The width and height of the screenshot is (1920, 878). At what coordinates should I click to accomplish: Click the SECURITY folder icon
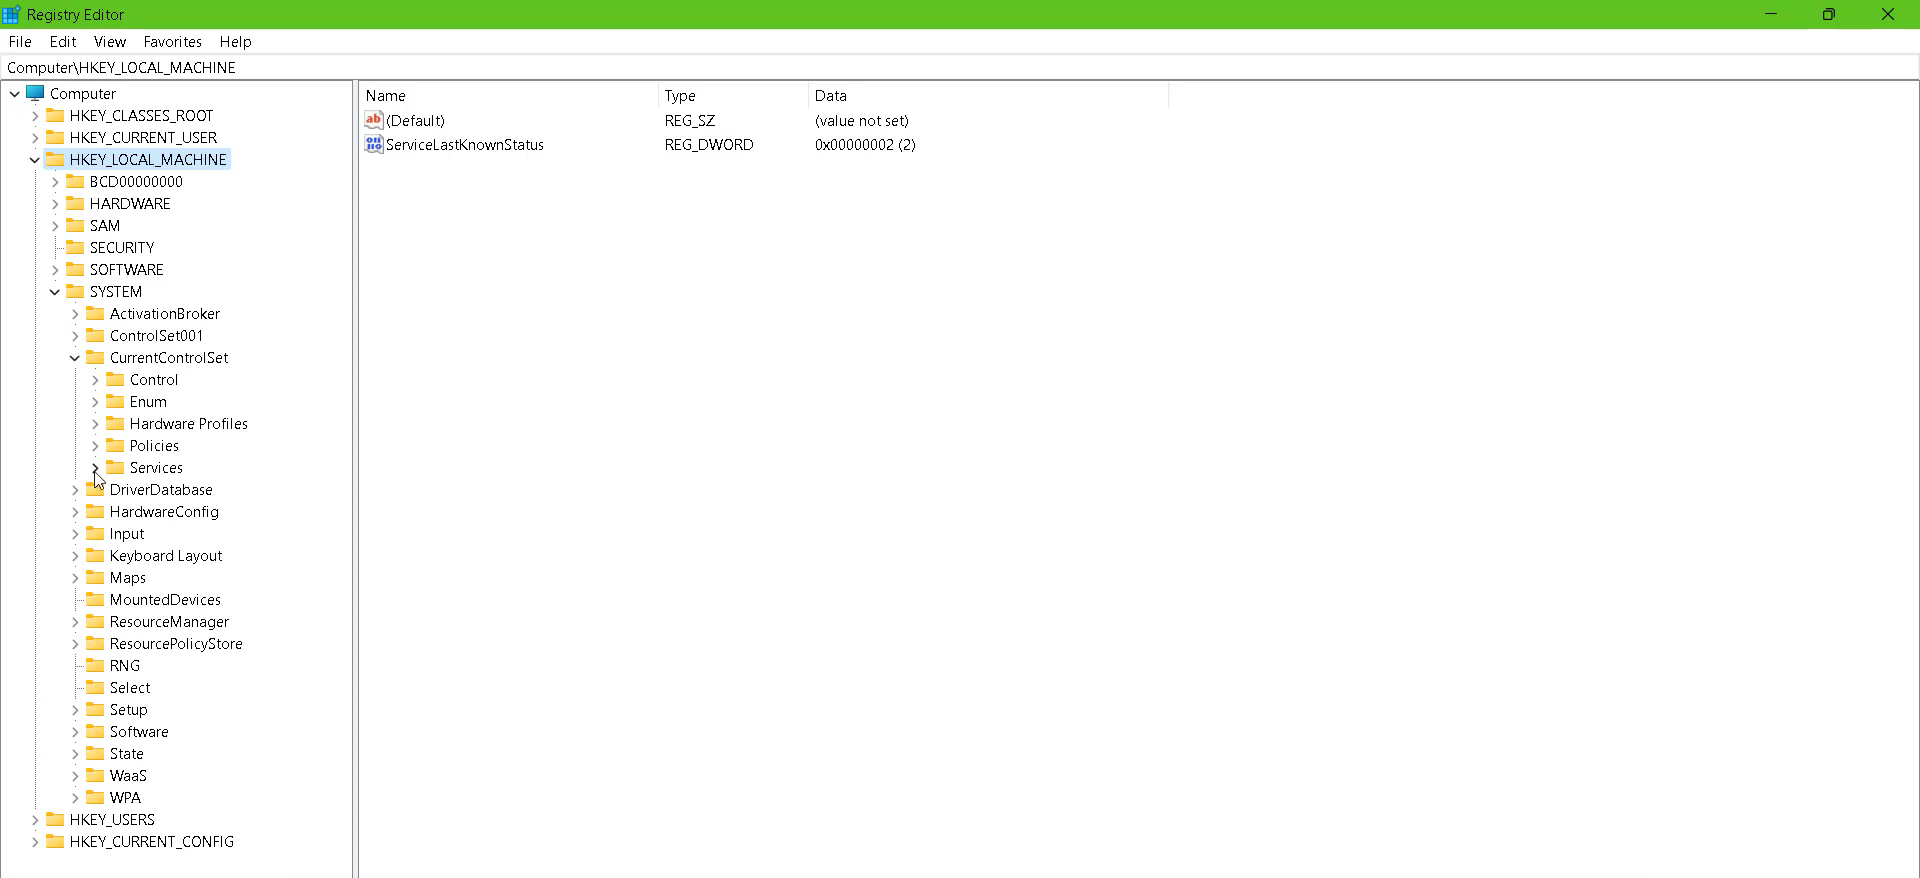tap(75, 247)
